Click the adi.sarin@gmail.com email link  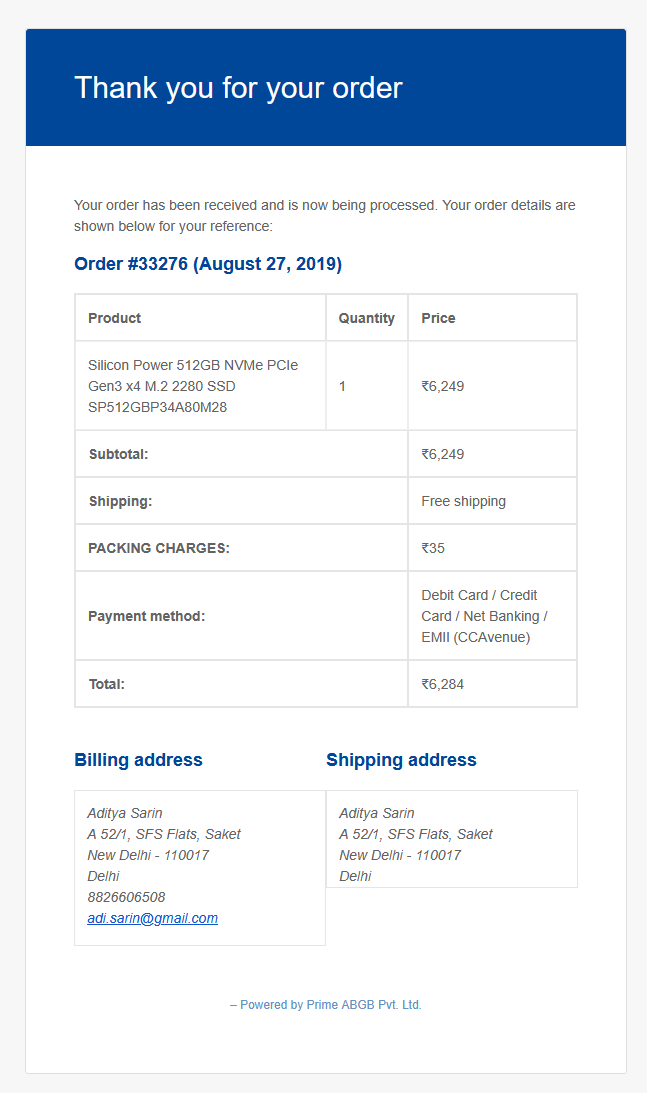(x=152, y=918)
